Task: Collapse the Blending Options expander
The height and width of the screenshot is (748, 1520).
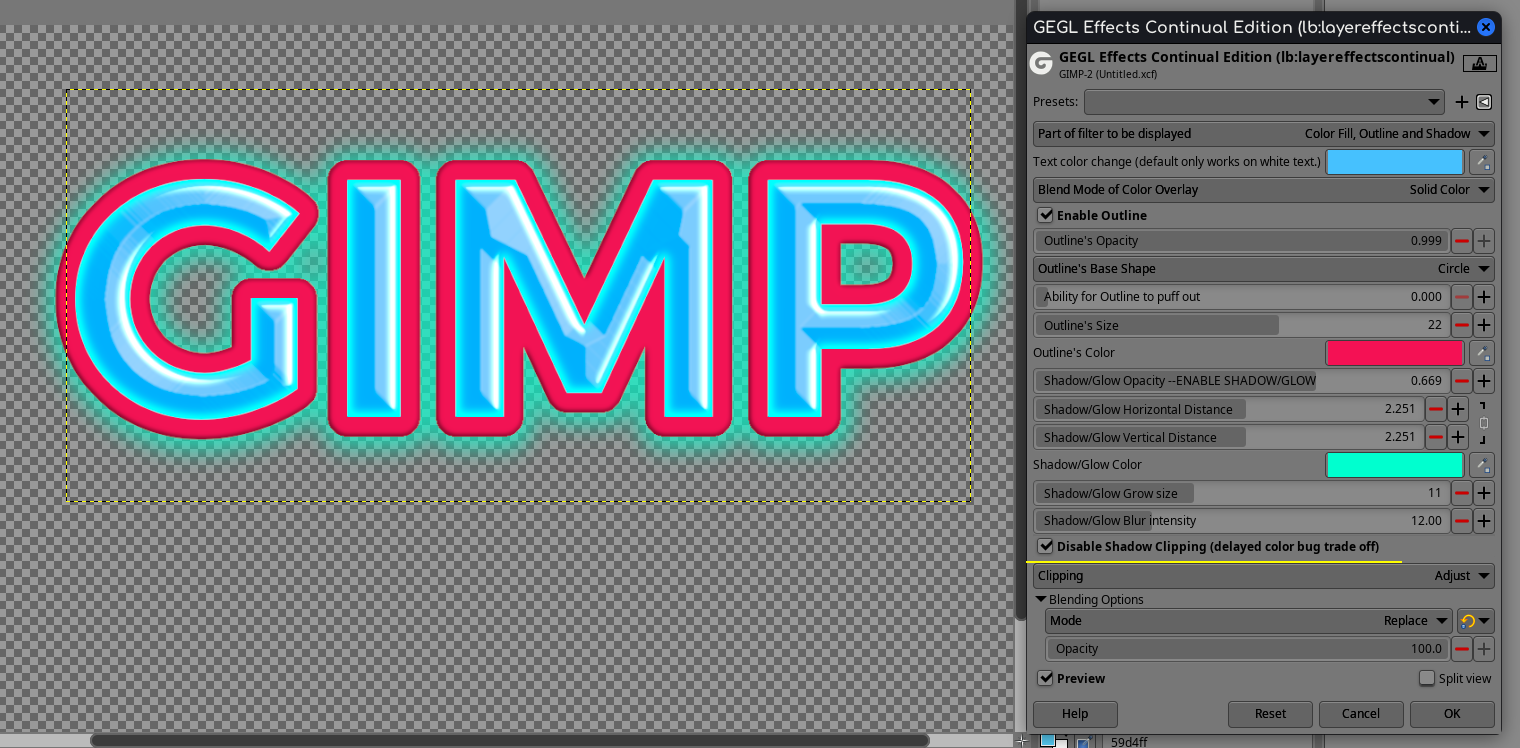Action: (1041, 600)
